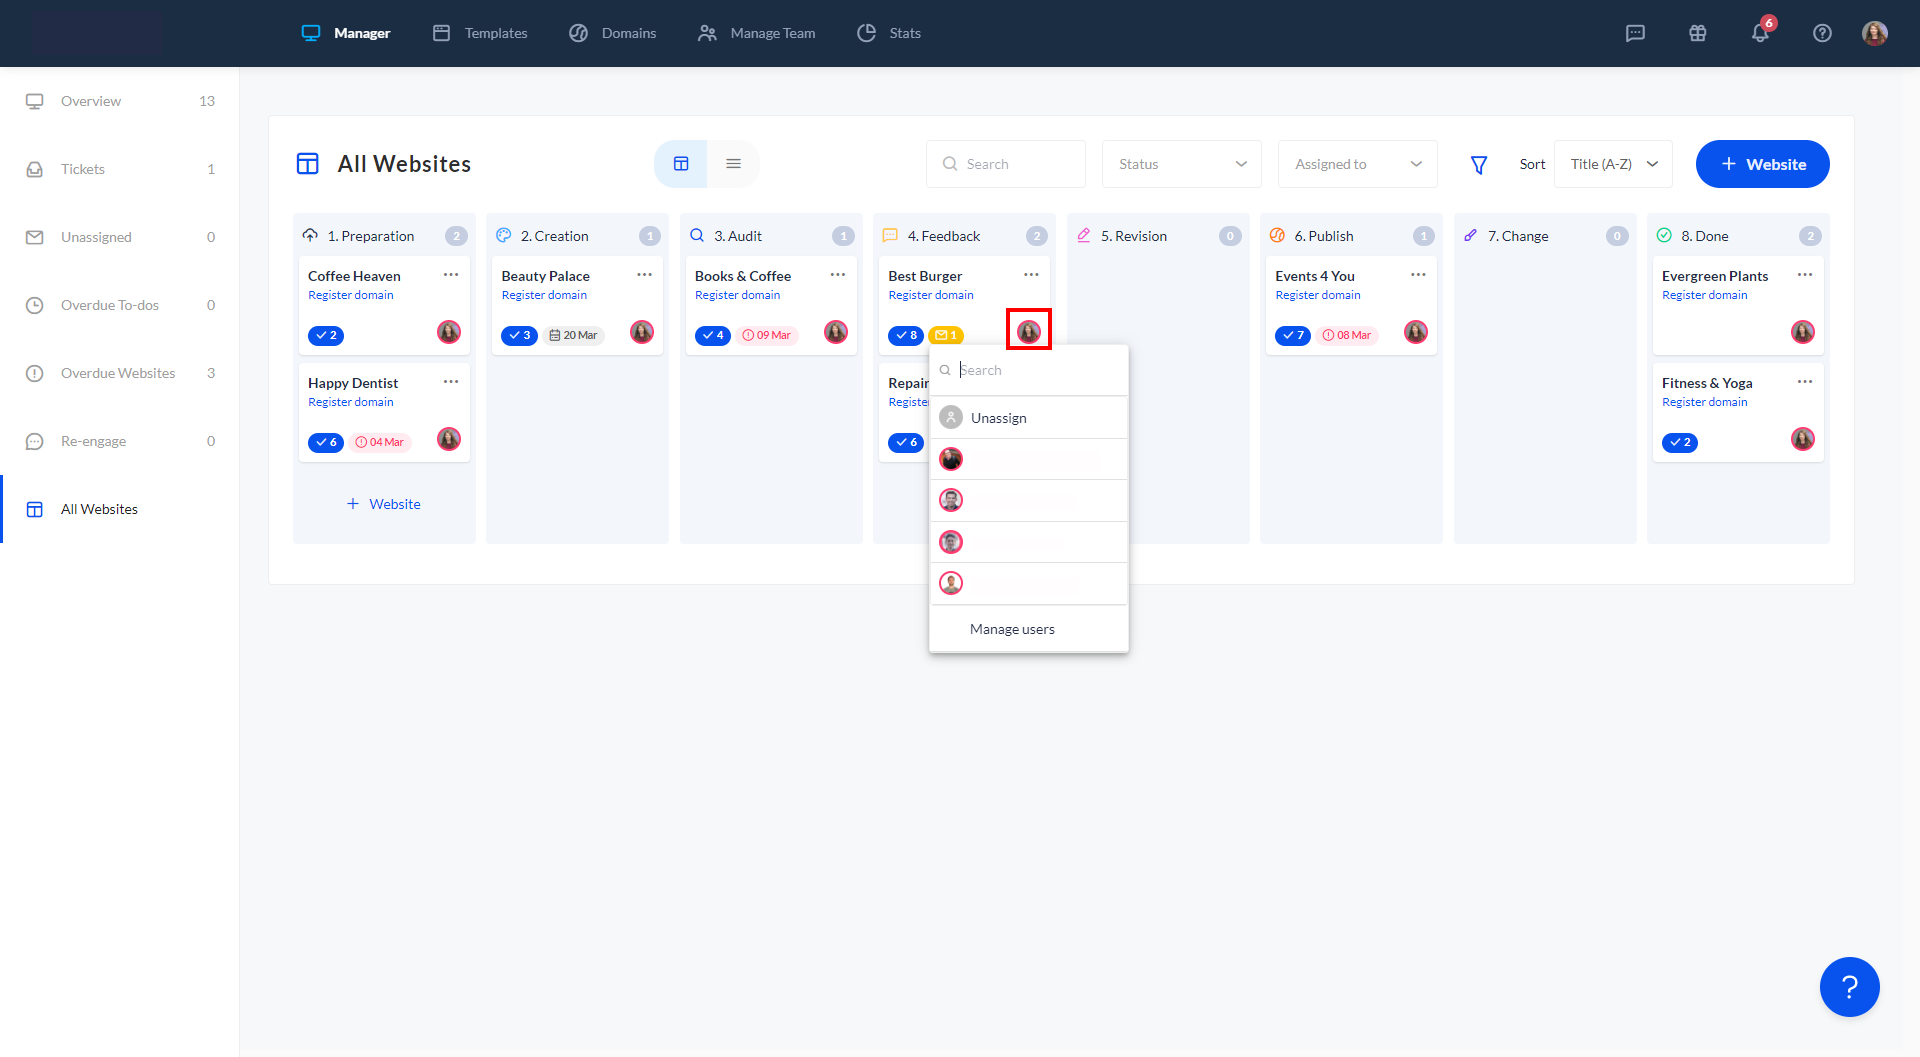The width and height of the screenshot is (1920, 1057).
Task: Go to the Templates tab
Action: [x=480, y=33]
